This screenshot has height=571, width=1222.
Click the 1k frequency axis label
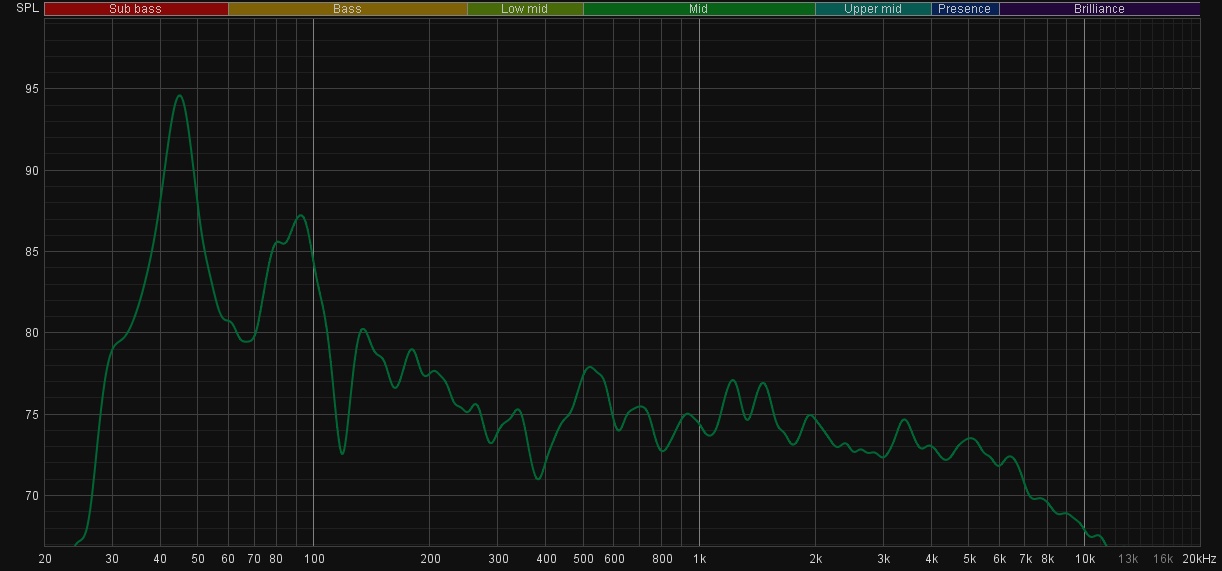[x=699, y=559]
